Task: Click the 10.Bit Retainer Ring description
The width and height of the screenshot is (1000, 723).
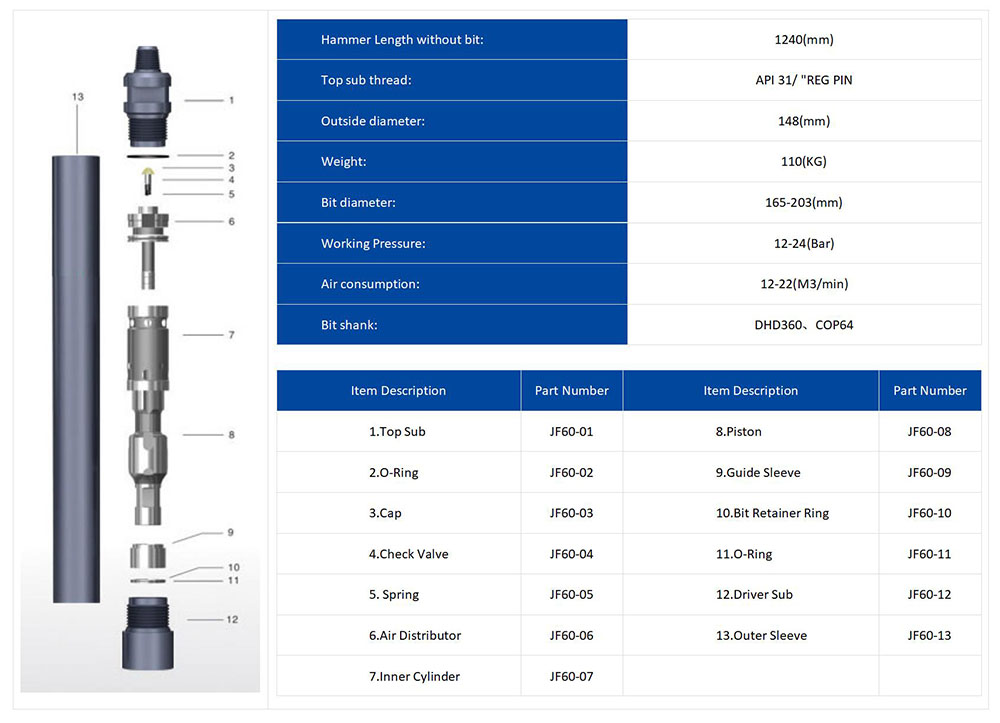Action: click(x=771, y=513)
